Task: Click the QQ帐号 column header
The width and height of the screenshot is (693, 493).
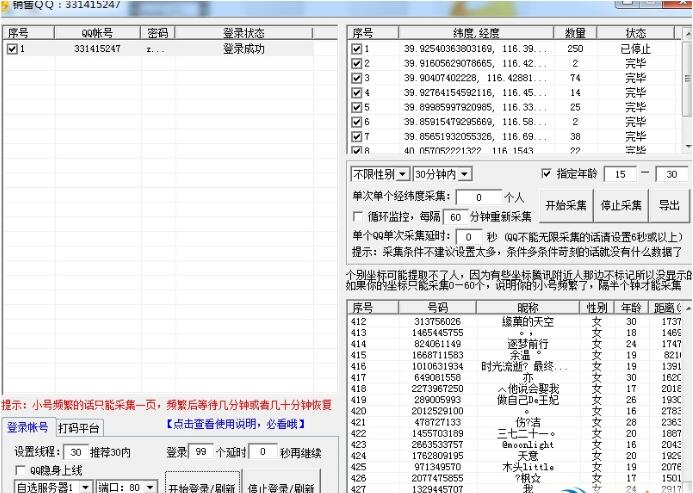Action: 97,33
